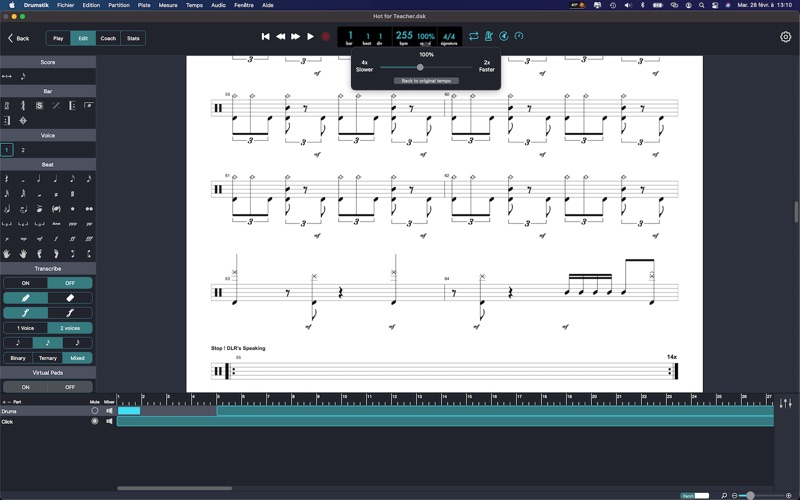Click the zoom slider at the bottom right
The image size is (800, 500).
750,495
